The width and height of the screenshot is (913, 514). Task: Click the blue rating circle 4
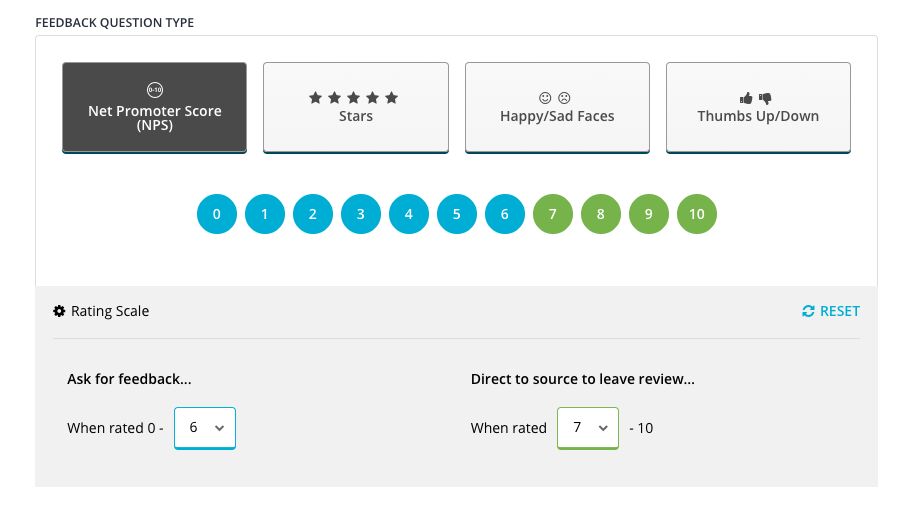pos(409,214)
